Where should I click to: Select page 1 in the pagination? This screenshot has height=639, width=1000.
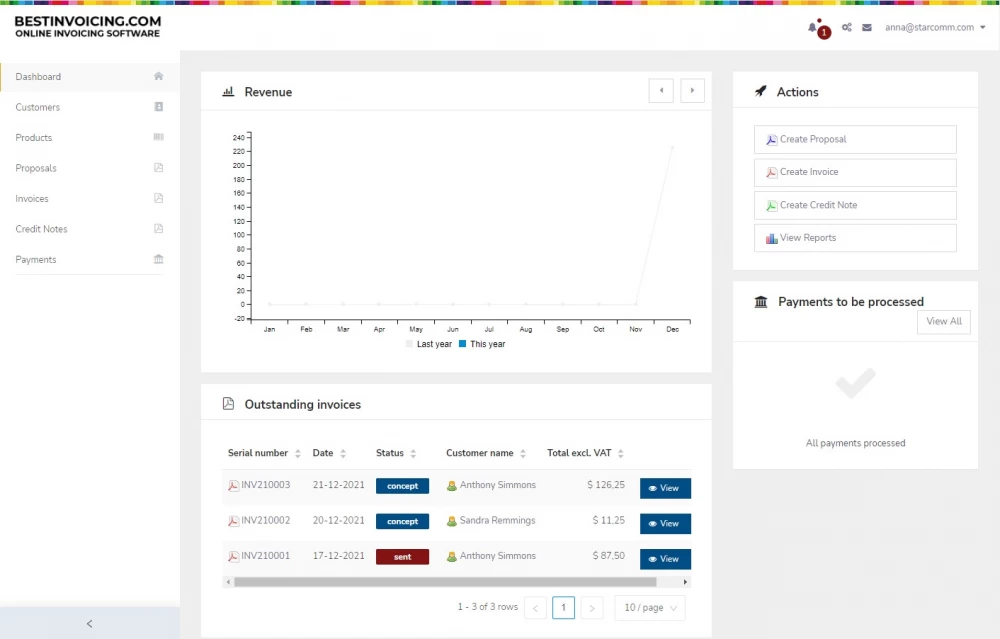coord(563,608)
